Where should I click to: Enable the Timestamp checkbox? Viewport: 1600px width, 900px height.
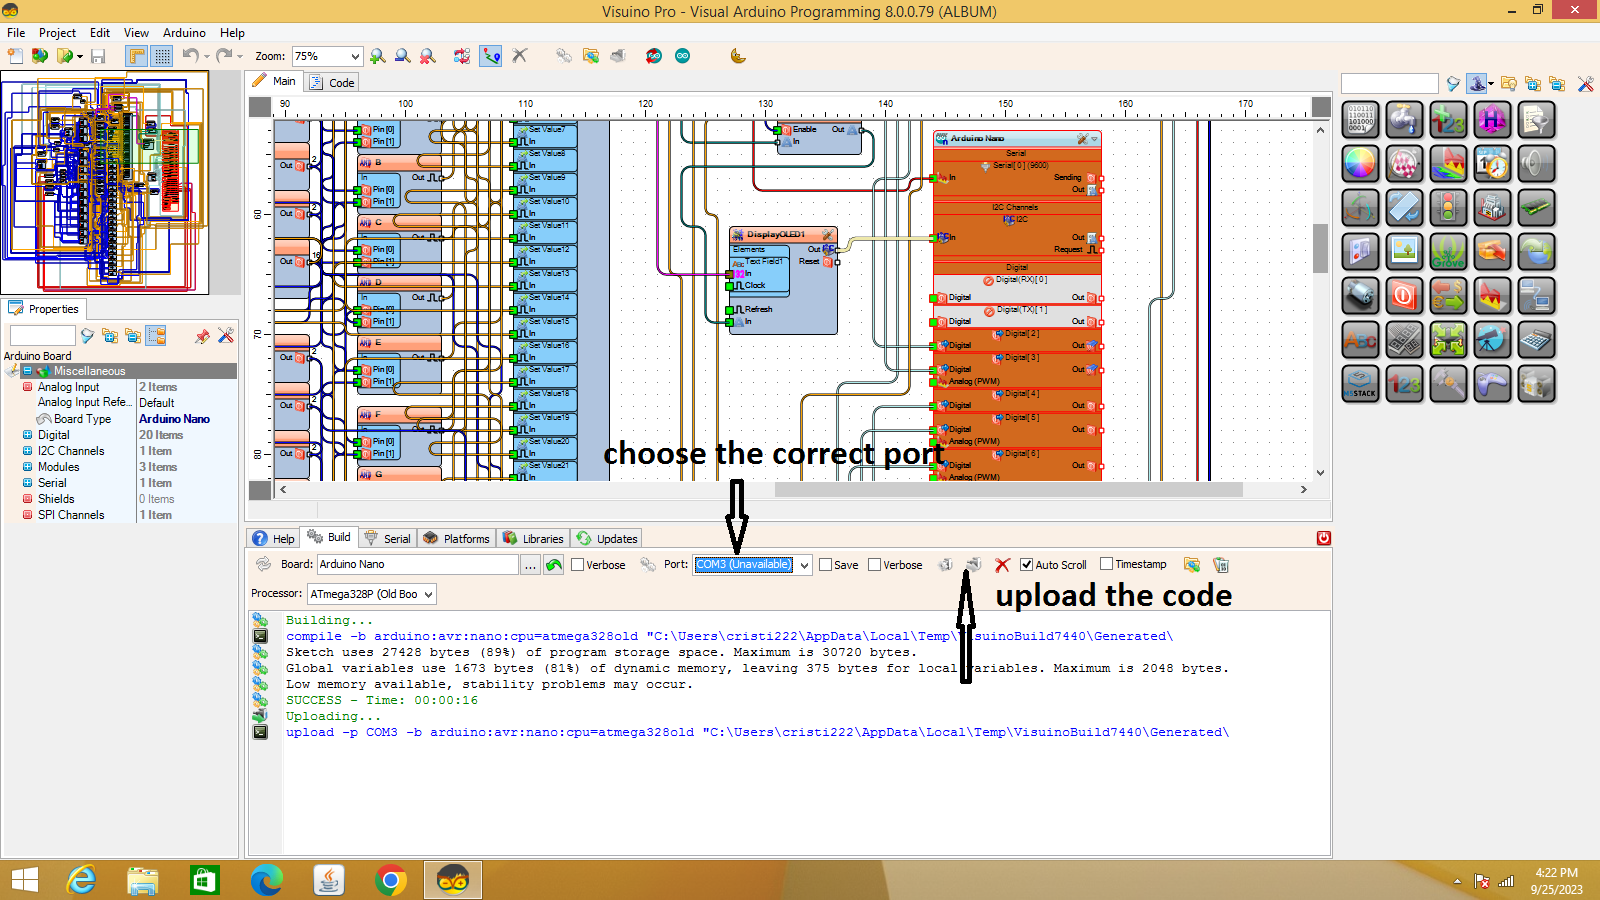[1106, 564]
